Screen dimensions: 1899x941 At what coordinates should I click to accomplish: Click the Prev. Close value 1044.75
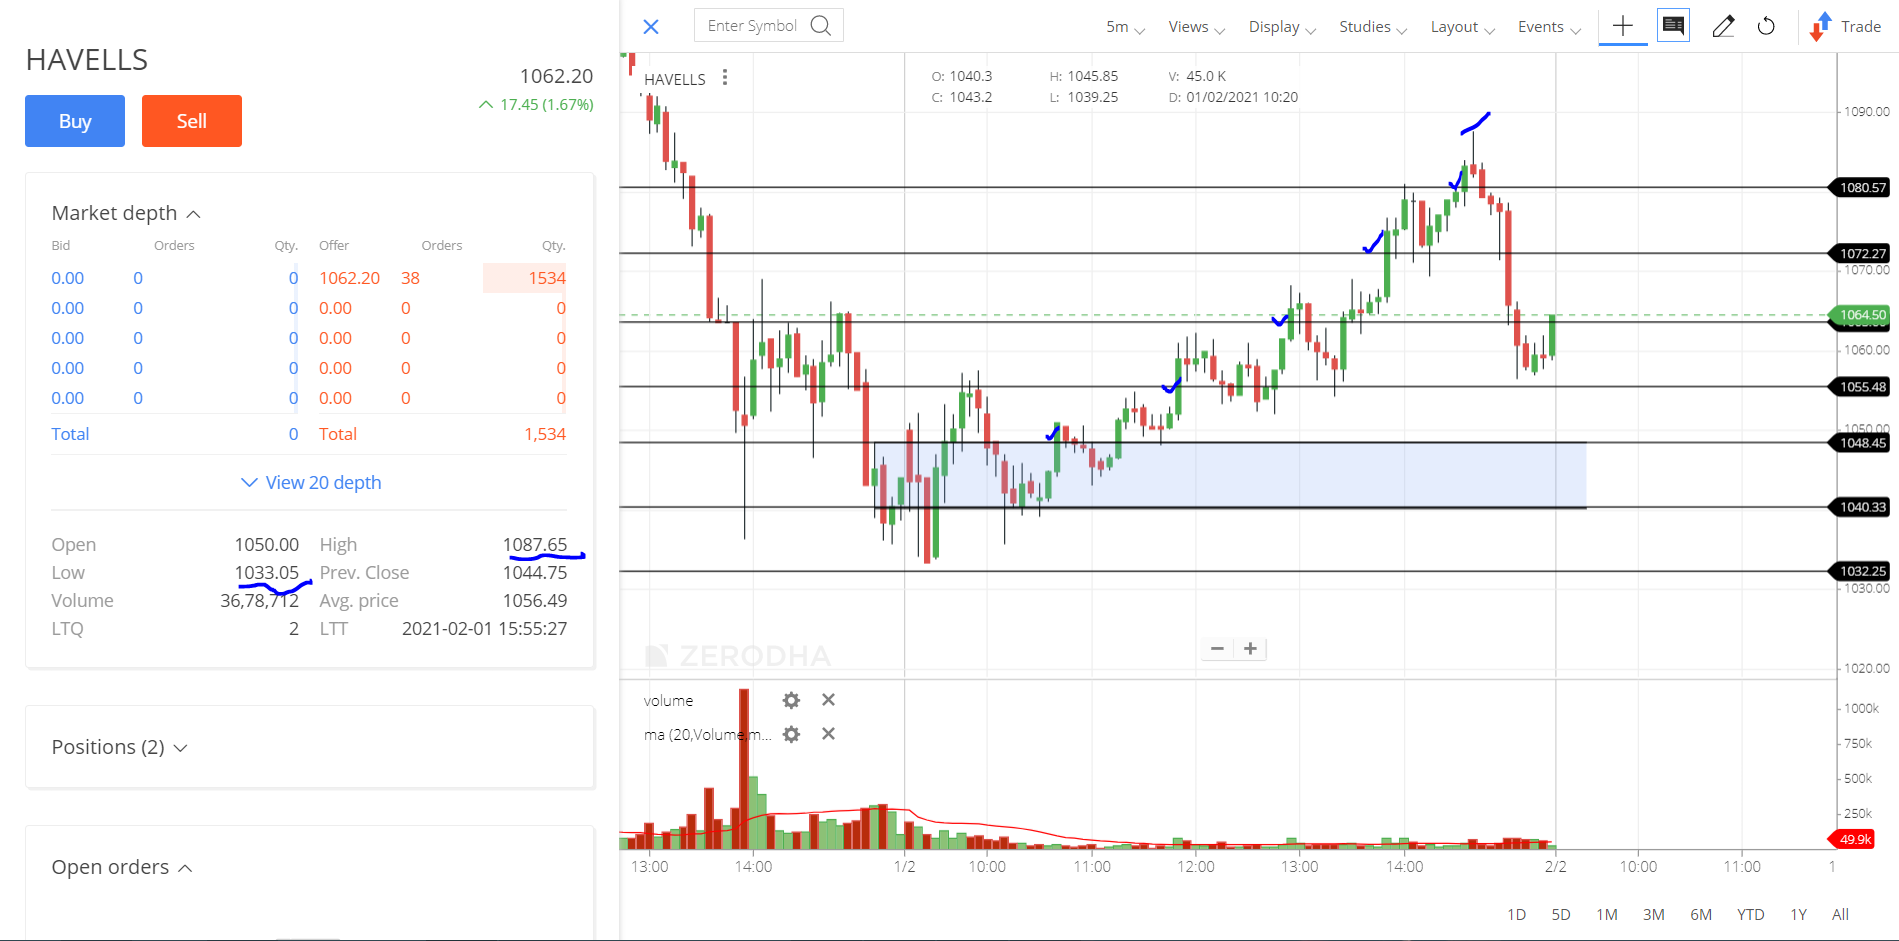click(534, 572)
